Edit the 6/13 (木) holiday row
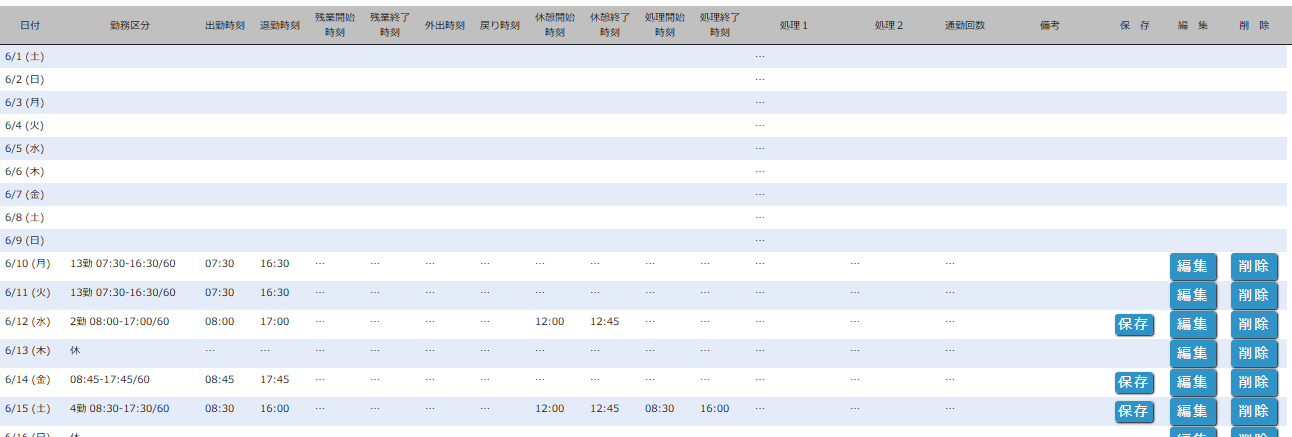 click(1193, 353)
